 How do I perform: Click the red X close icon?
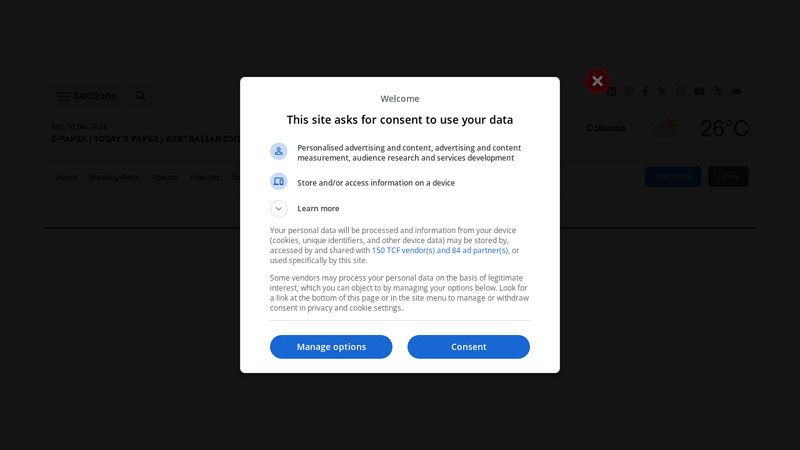point(597,82)
